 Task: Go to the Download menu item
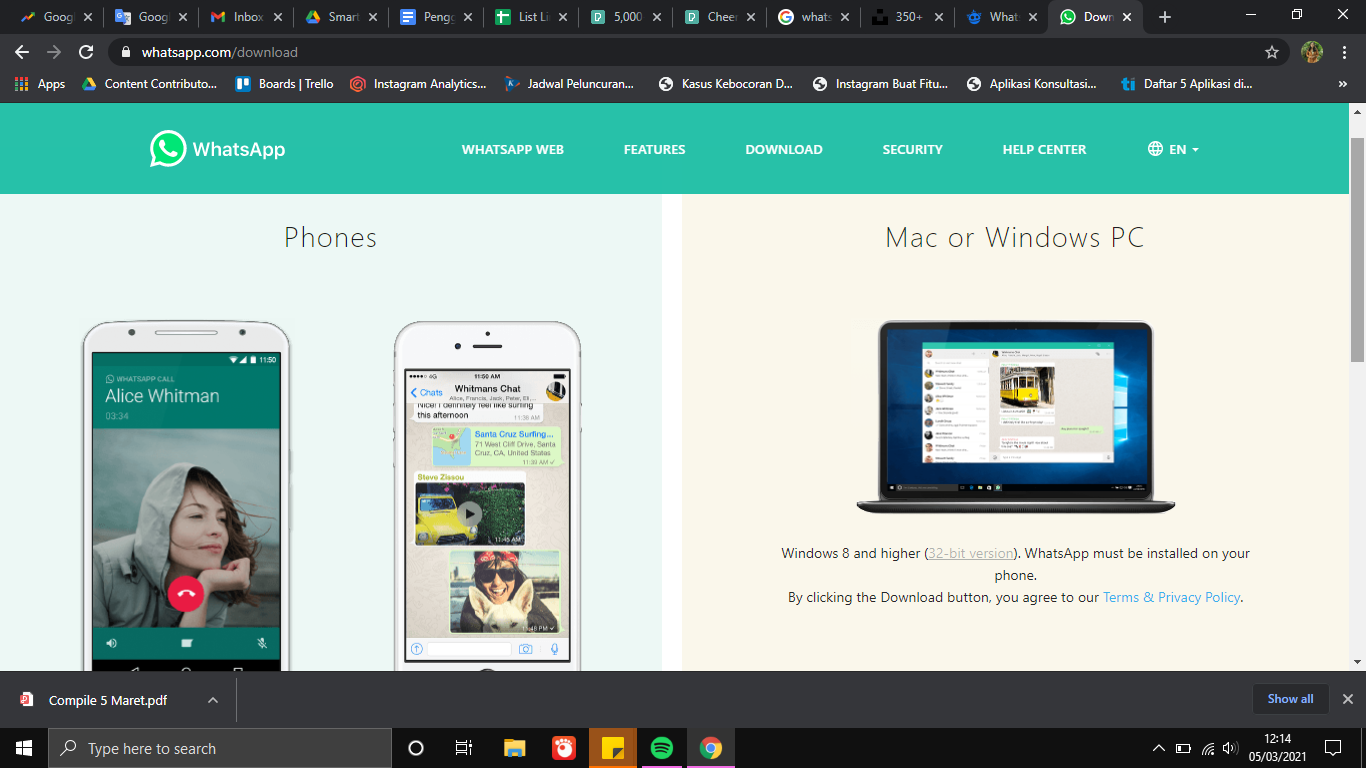784,149
